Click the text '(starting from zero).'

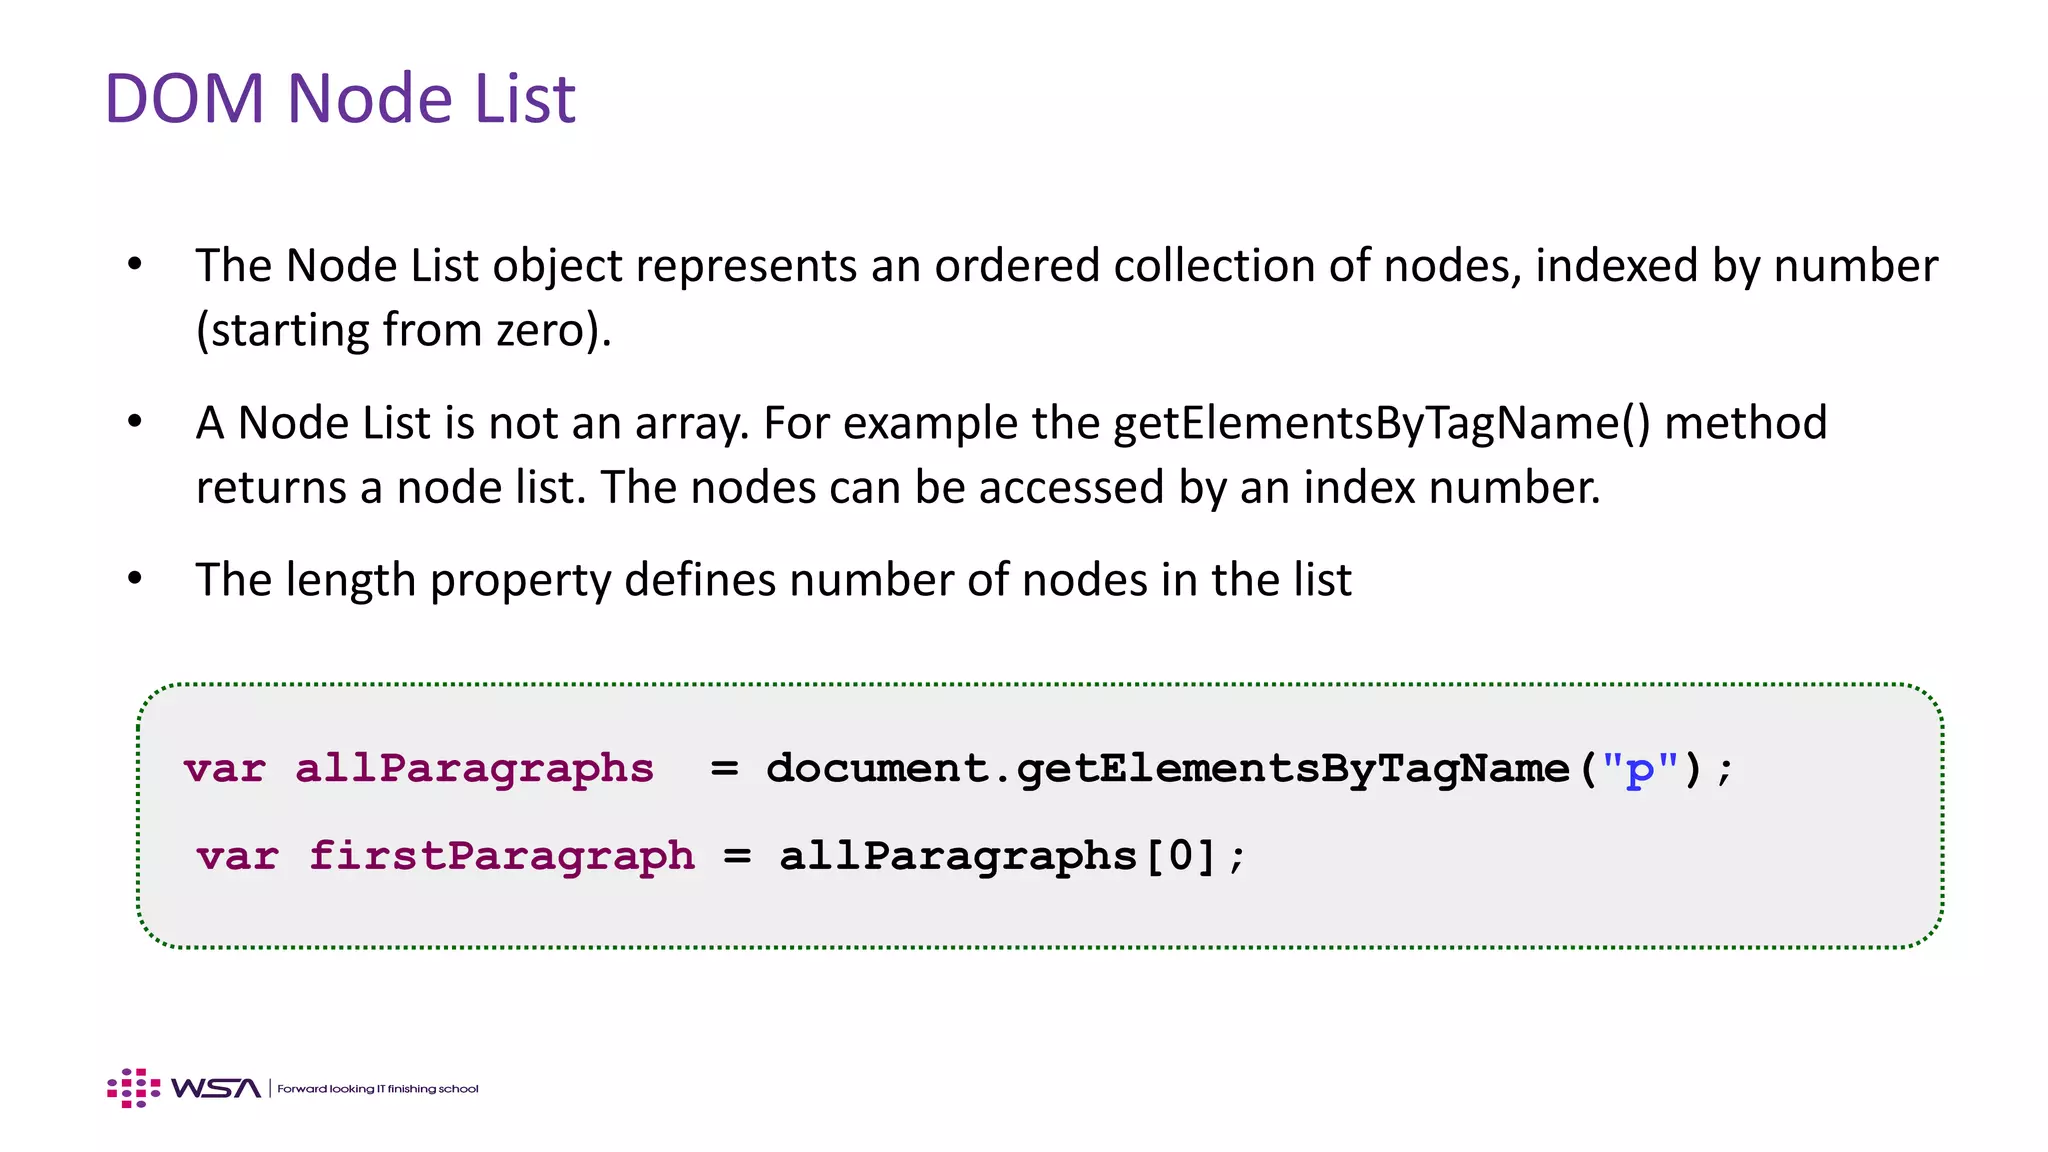[x=403, y=330]
